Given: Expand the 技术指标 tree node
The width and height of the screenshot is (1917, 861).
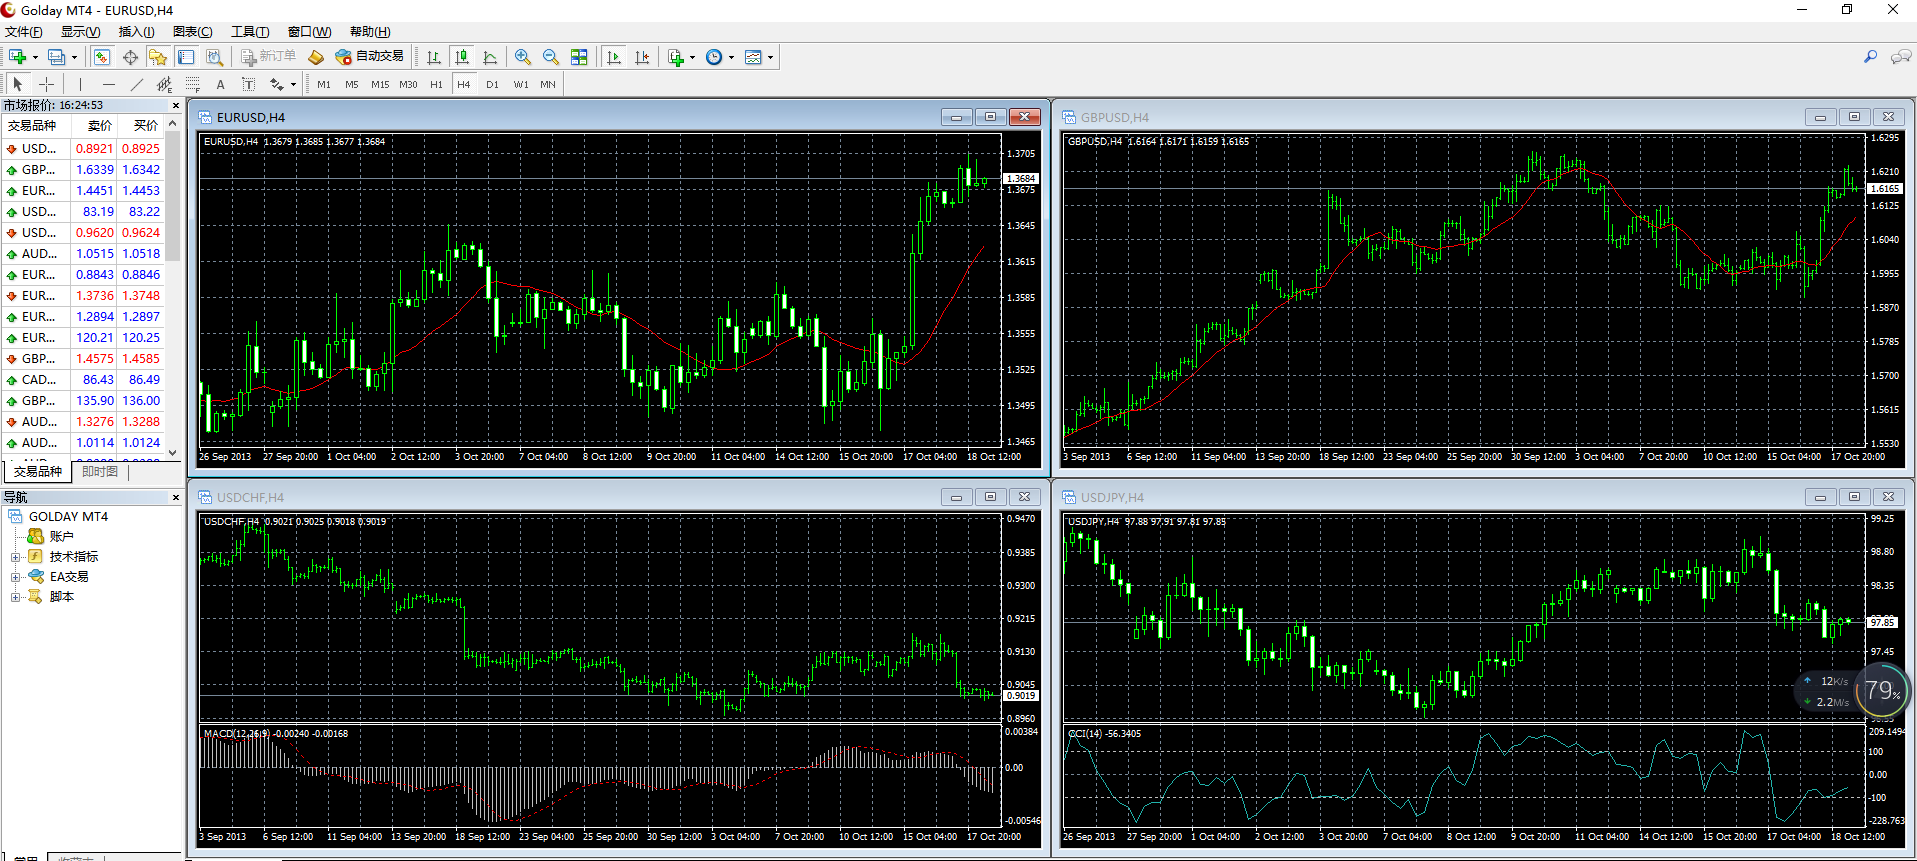Looking at the screenshot, I should tap(15, 557).
